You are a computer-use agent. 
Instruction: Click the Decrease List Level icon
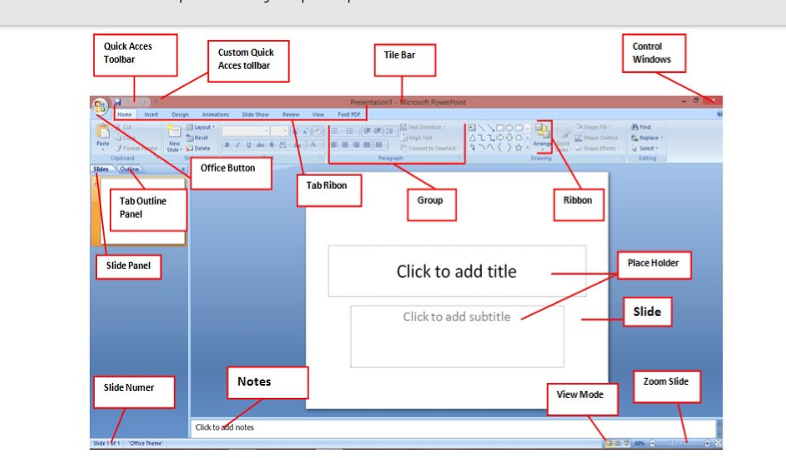[x=367, y=131]
